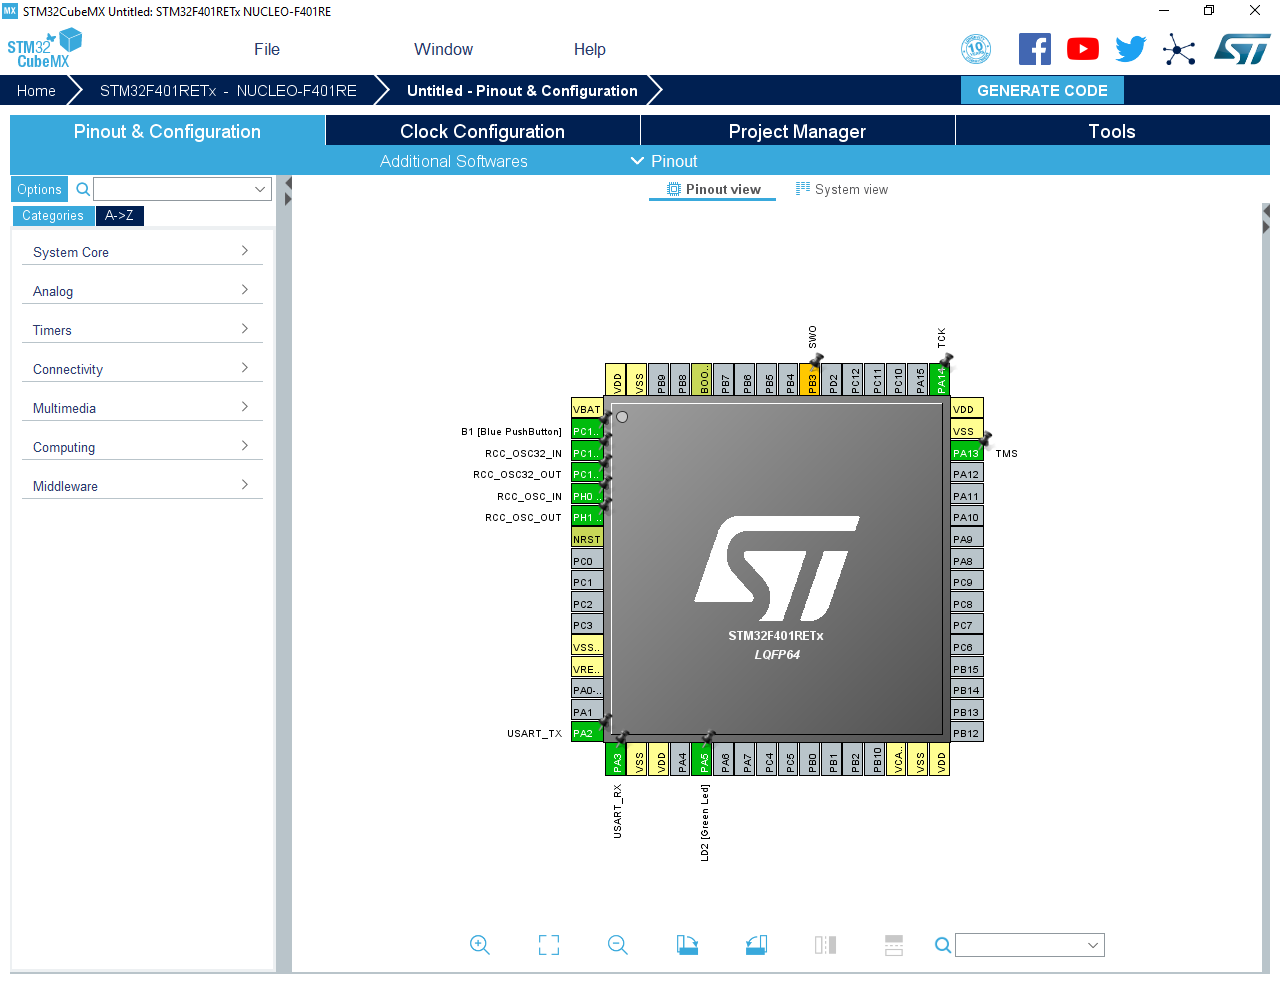Click pin PA9 on the chip
The width and height of the screenshot is (1280, 984).
967,539
